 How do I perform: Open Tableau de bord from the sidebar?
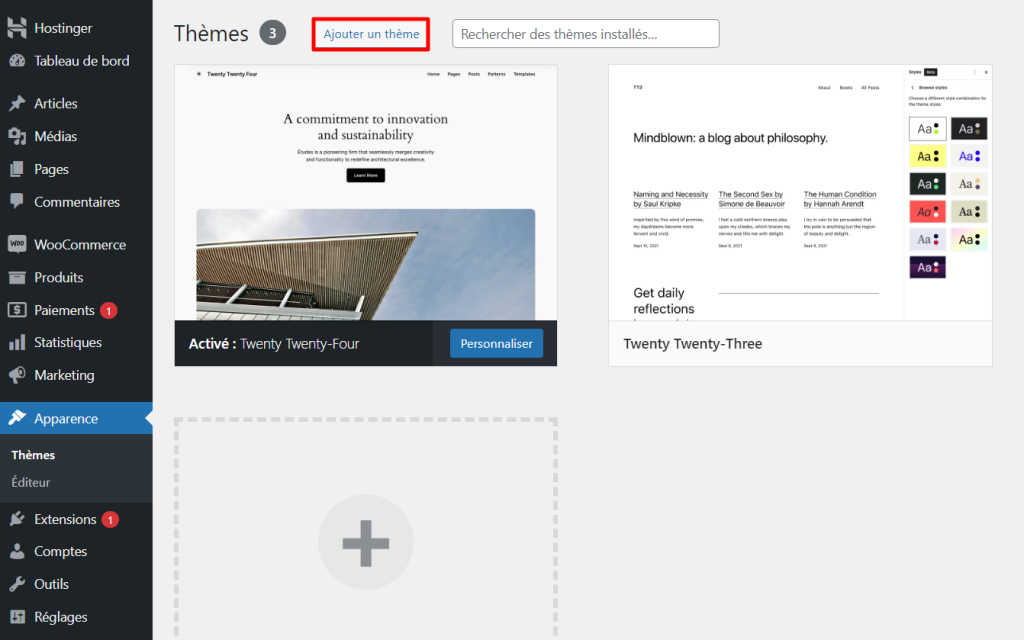(x=74, y=60)
